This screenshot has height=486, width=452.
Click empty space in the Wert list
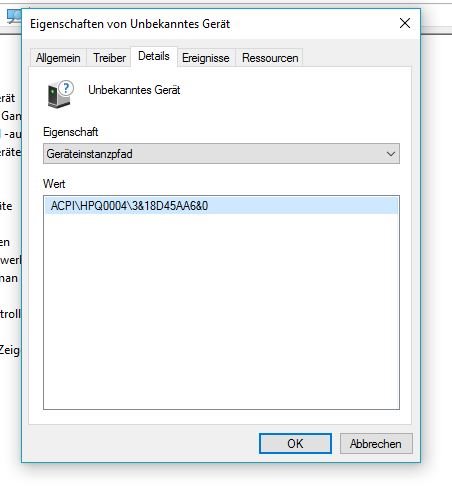click(221, 310)
